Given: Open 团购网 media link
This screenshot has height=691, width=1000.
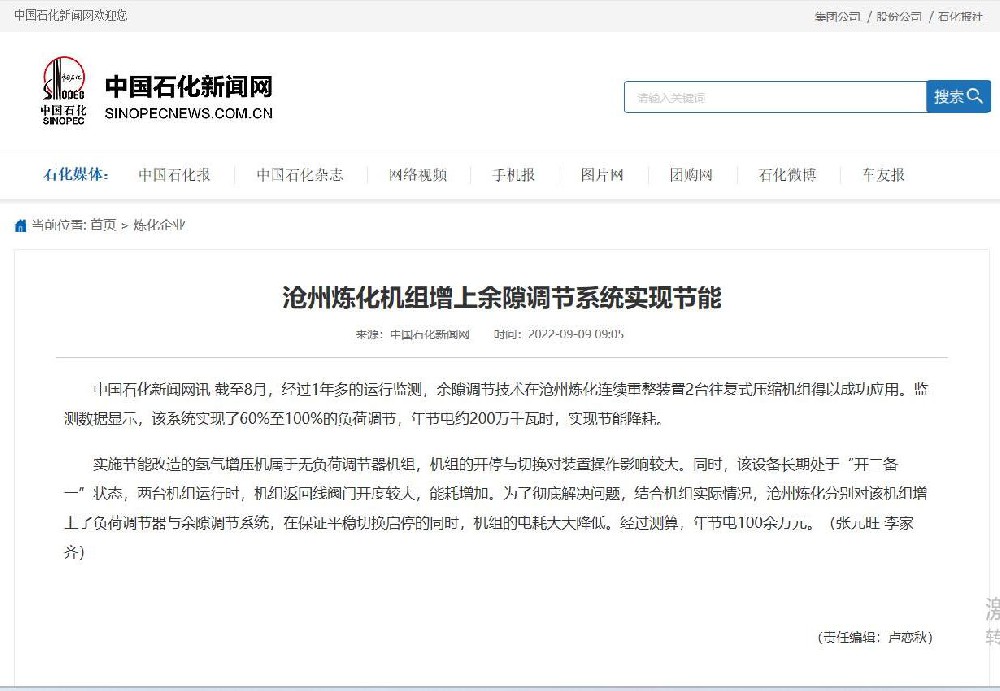Looking at the screenshot, I should [691, 175].
